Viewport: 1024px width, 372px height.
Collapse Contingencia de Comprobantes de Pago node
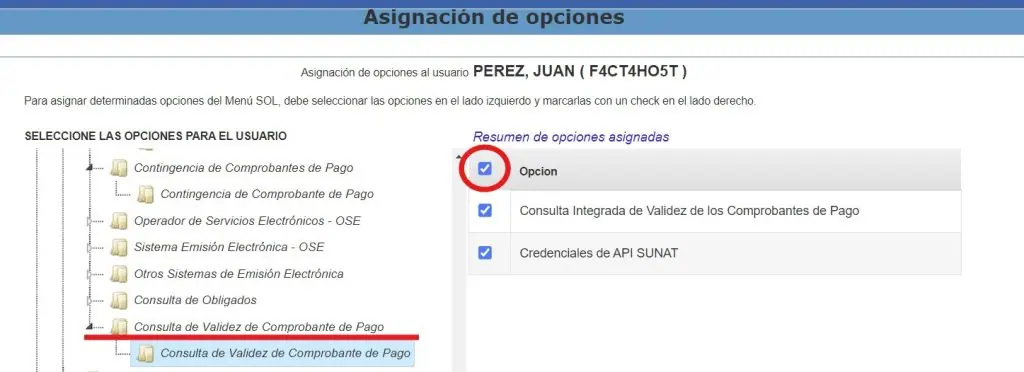90,168
